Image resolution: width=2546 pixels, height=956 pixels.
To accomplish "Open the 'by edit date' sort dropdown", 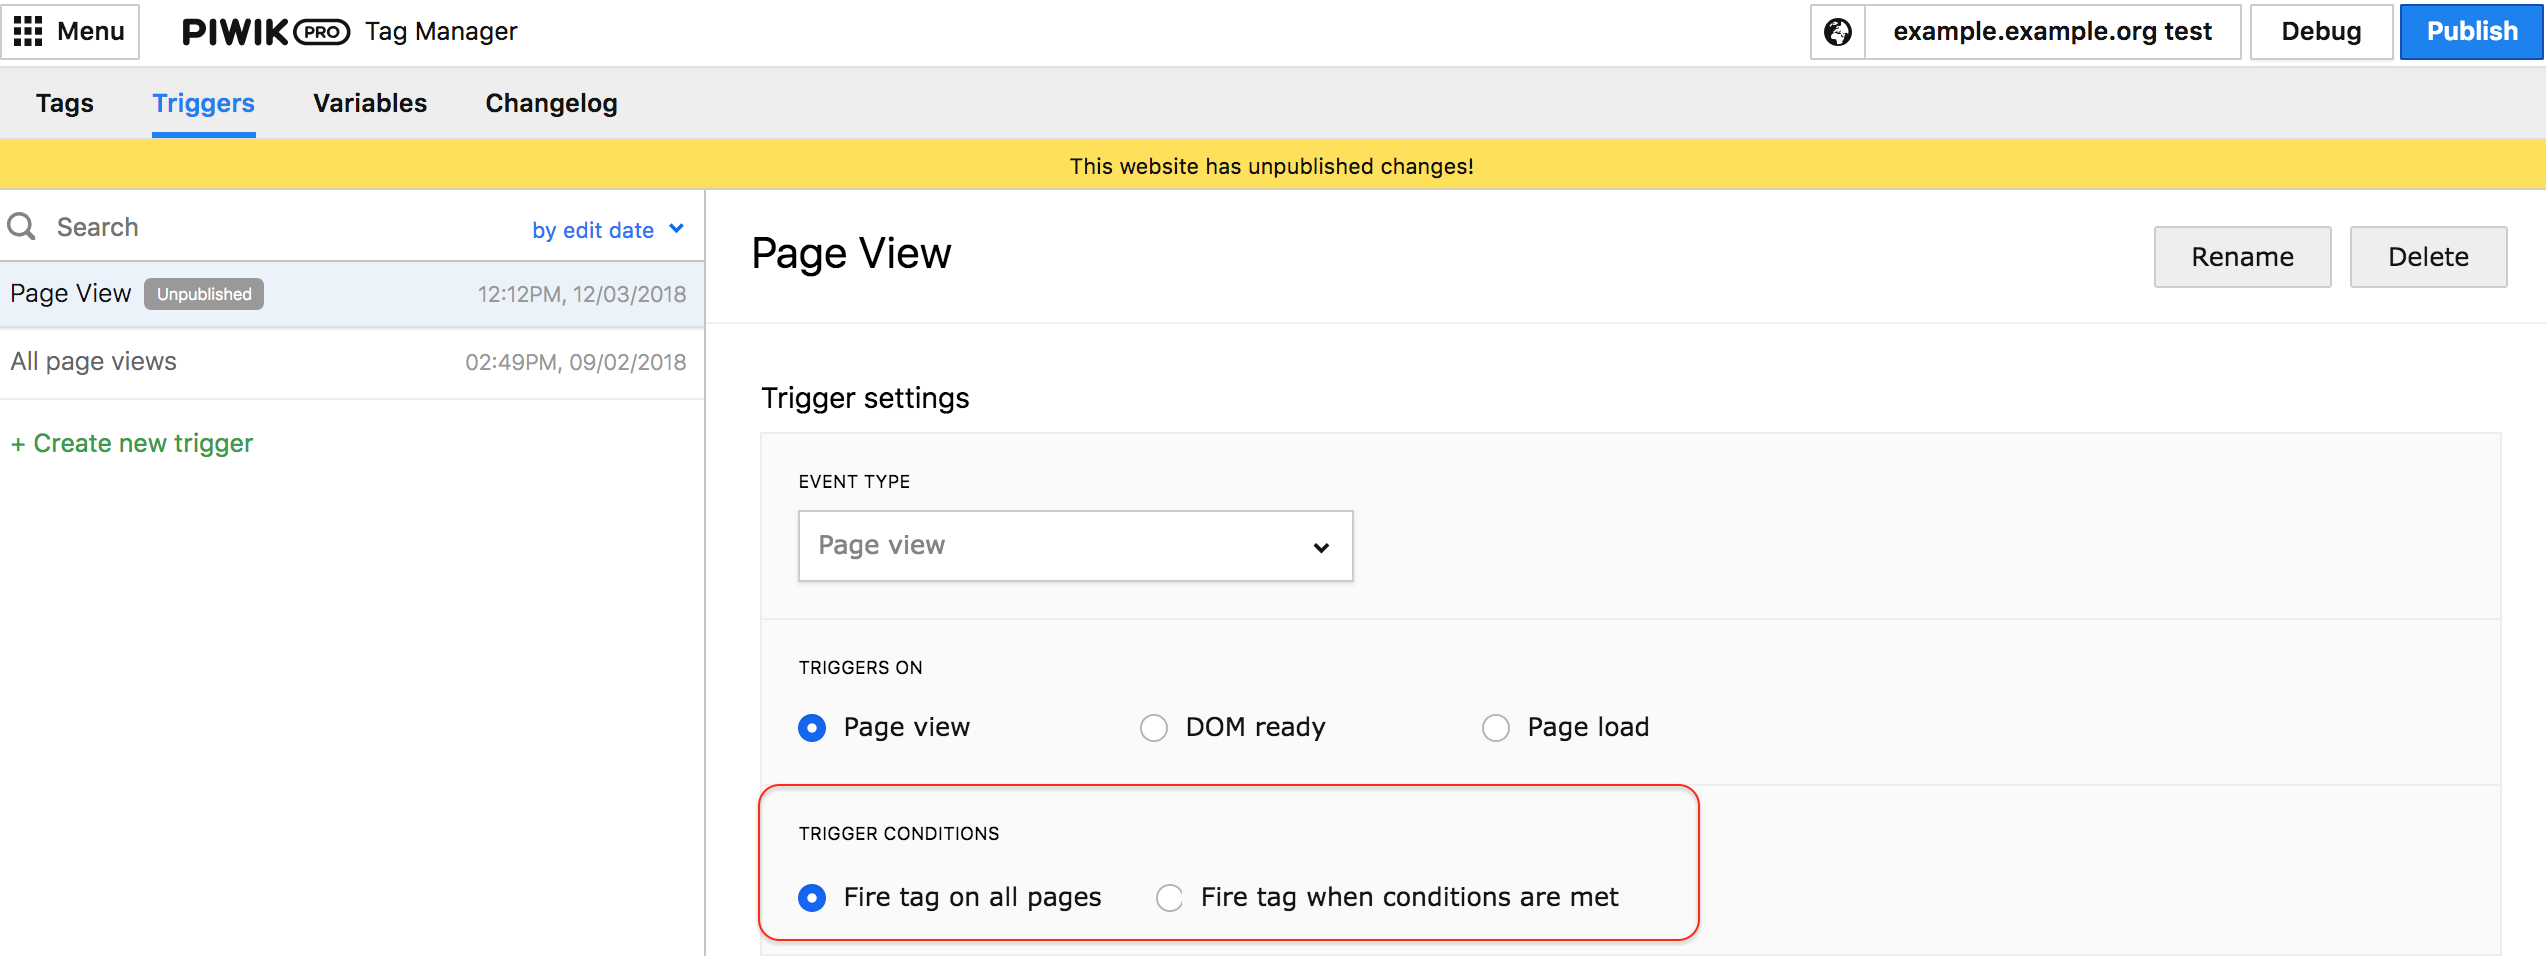I will pyautogui.click(x=608, y=230).
